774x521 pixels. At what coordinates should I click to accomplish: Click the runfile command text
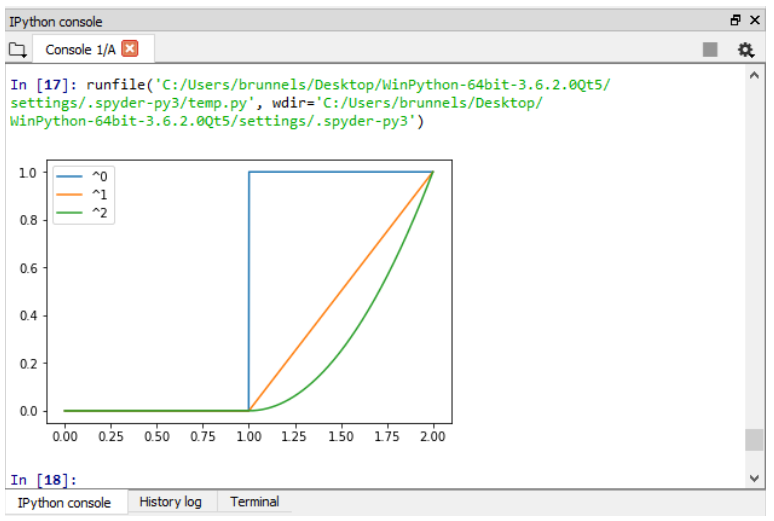pos(310,103)
